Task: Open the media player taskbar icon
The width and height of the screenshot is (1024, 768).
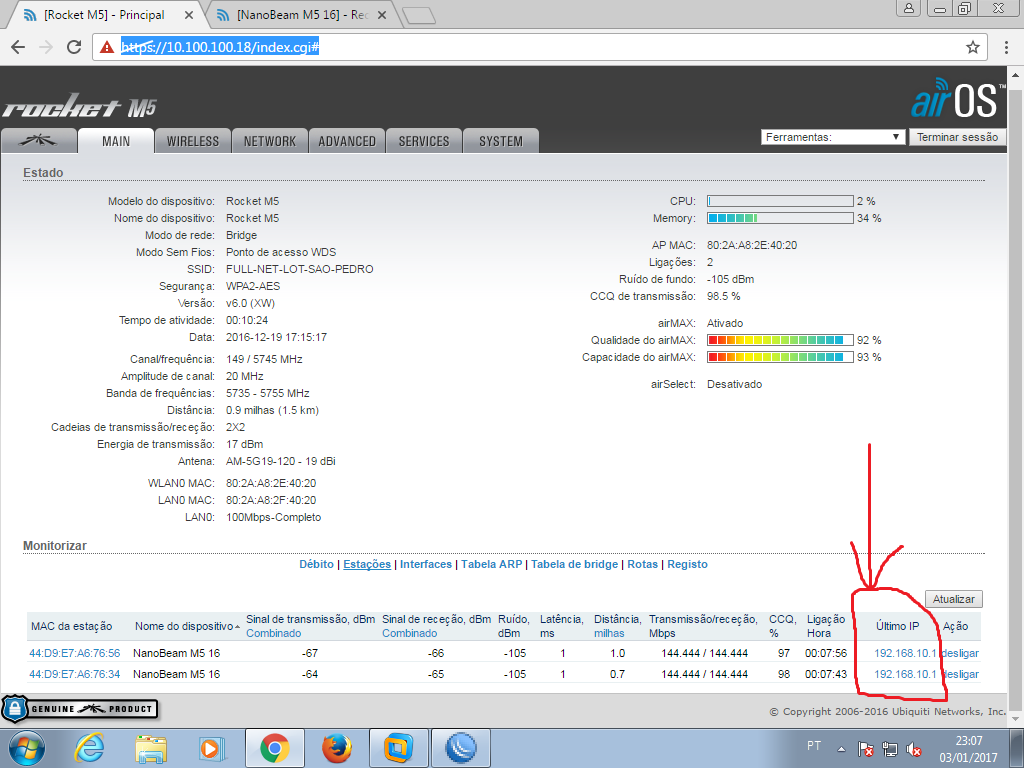Action: tap(212, 748)
